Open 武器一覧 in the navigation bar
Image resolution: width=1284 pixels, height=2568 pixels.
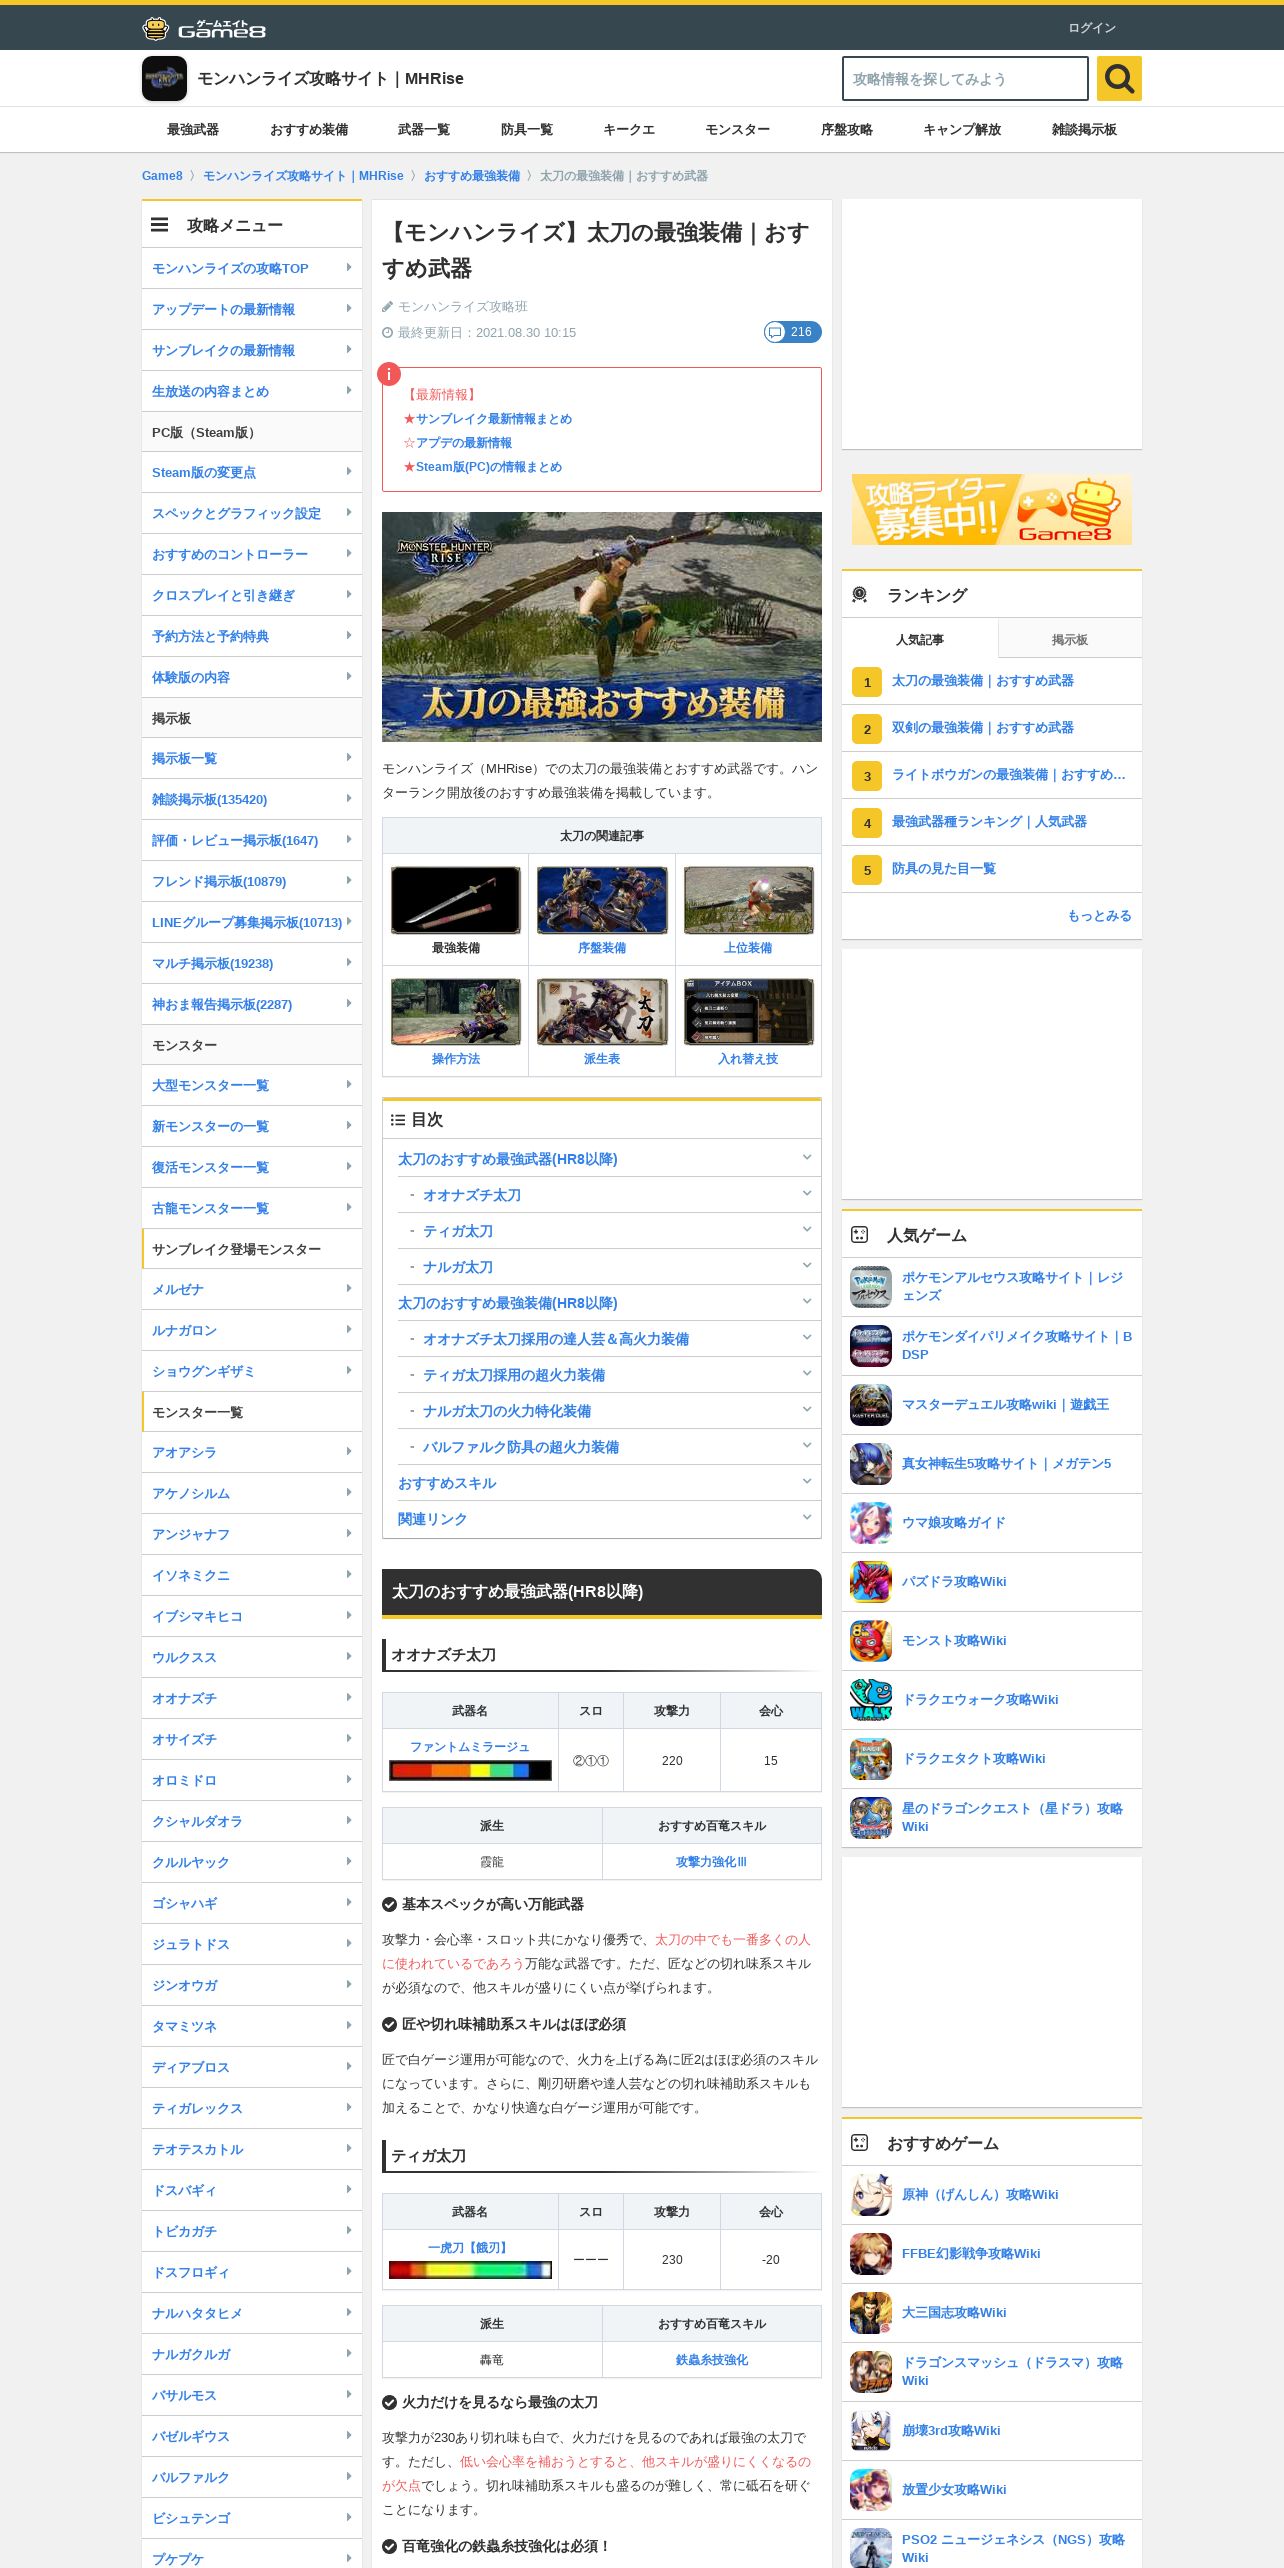[x=424, y=130]
